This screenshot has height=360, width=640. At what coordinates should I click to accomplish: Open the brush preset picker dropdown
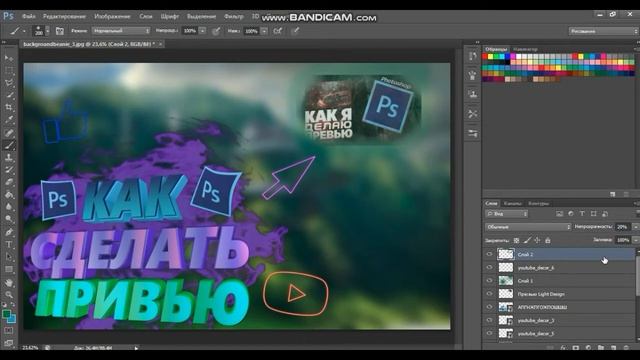coord(48,31)
